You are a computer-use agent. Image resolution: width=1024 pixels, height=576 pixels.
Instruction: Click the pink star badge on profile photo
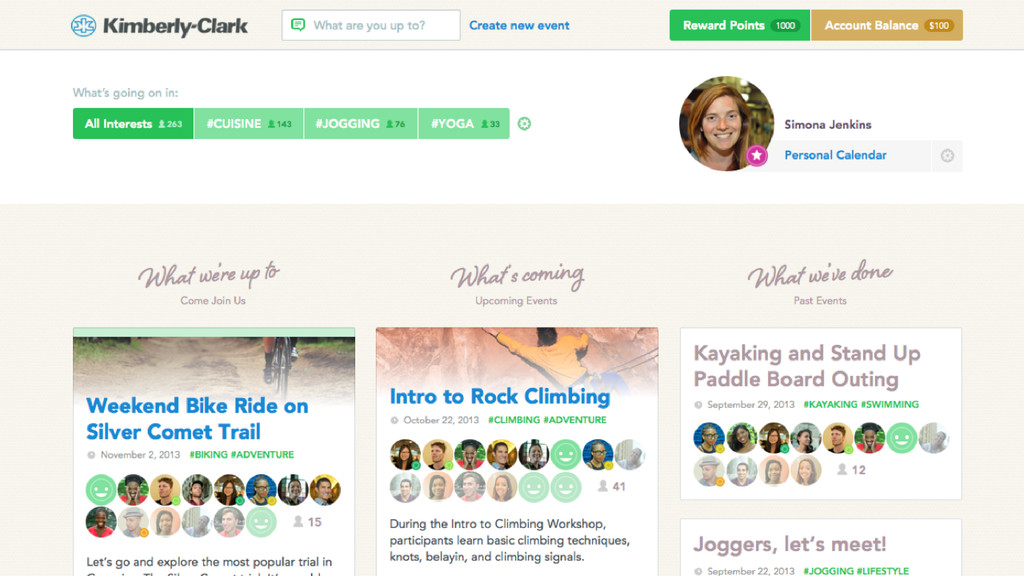click(756, 155)
